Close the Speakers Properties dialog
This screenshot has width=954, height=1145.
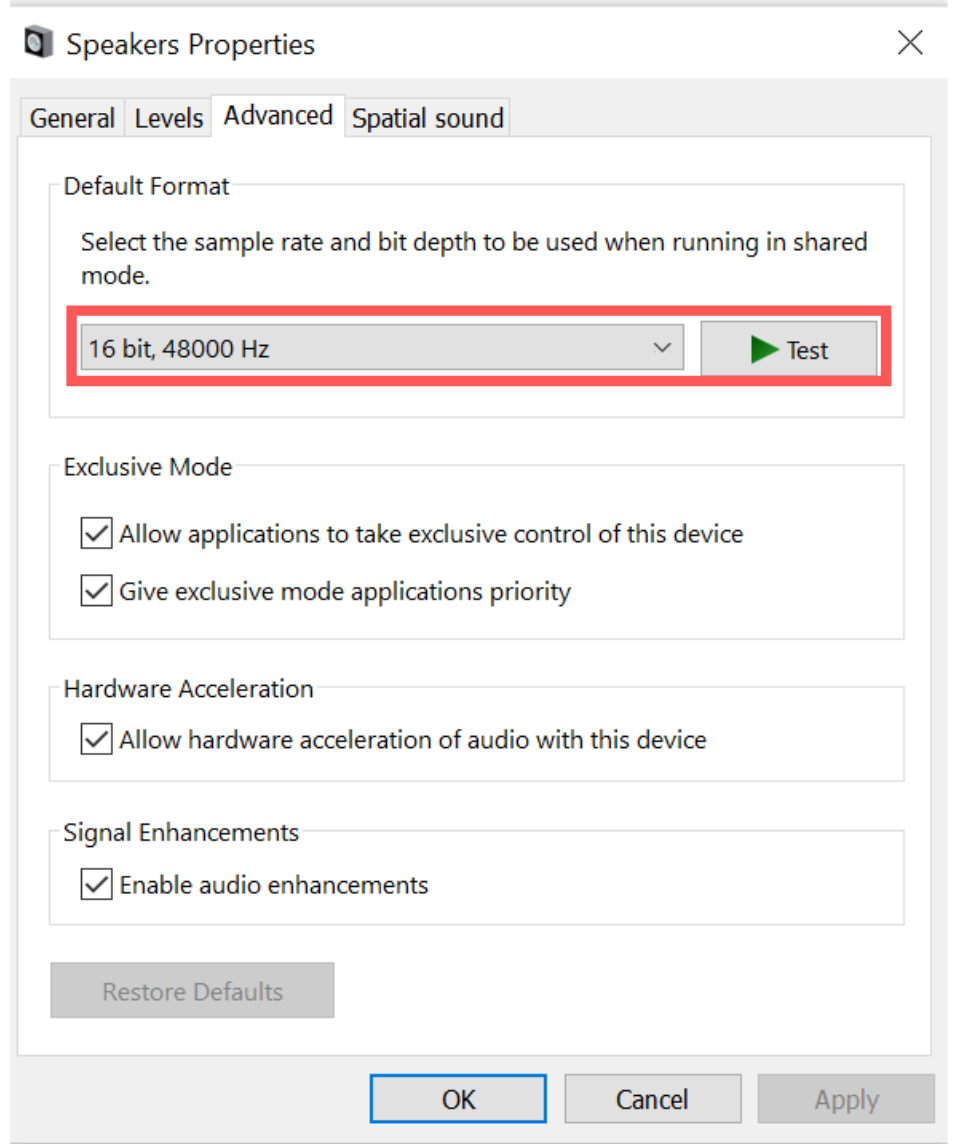[910, 43]
